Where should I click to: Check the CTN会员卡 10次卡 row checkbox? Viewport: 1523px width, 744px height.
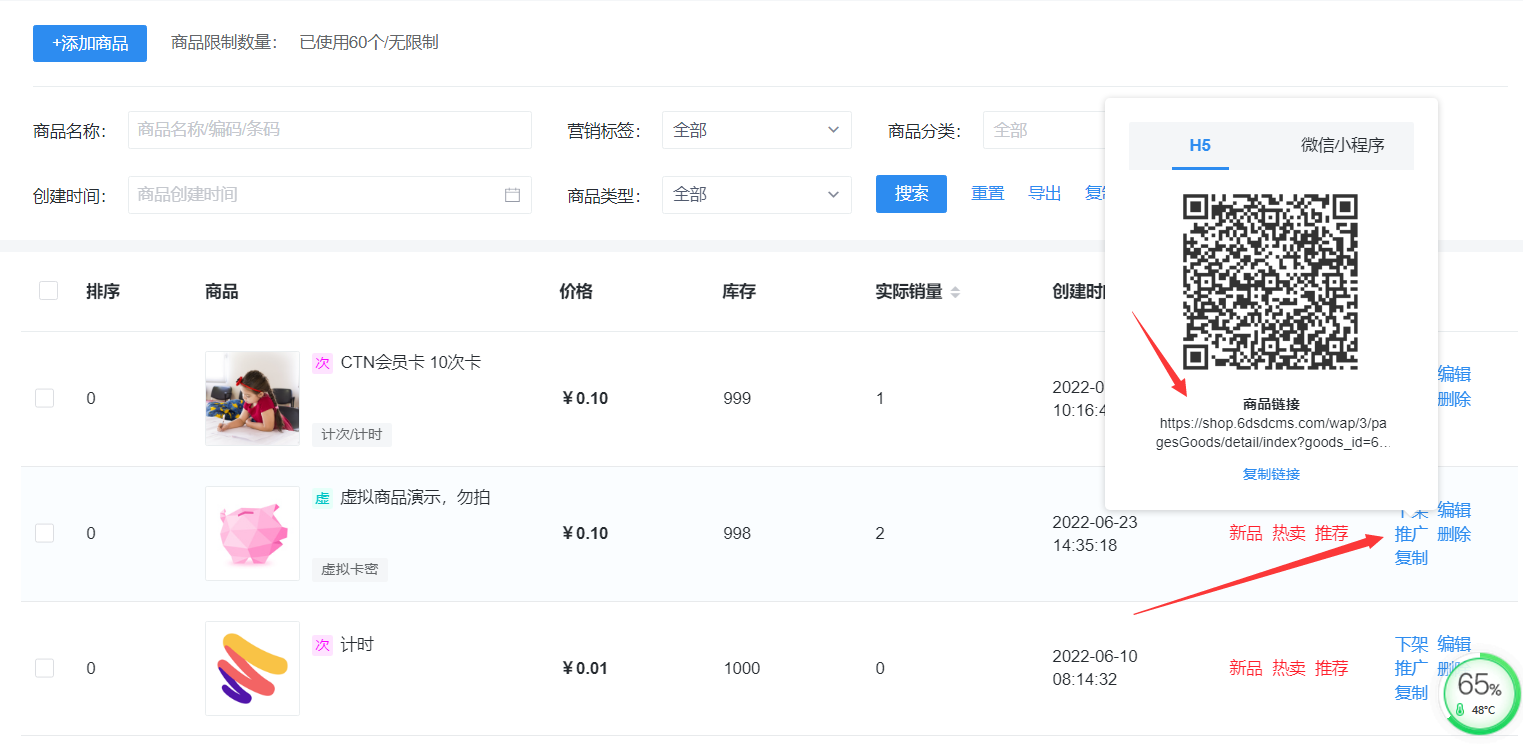(x=44, y=398)
